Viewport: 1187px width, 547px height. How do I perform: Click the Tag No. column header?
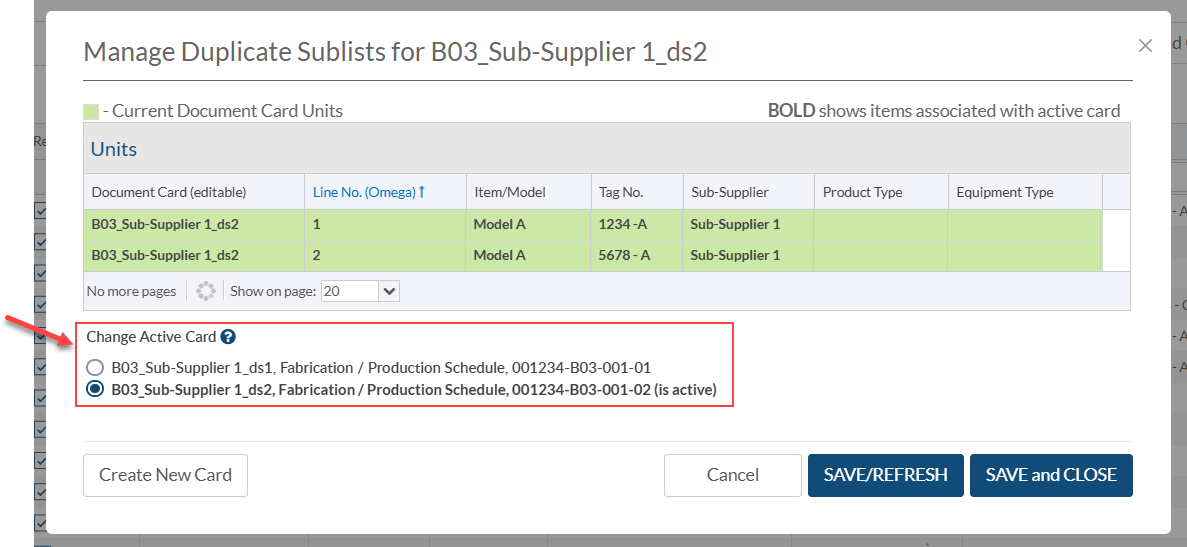click(620, 192)
